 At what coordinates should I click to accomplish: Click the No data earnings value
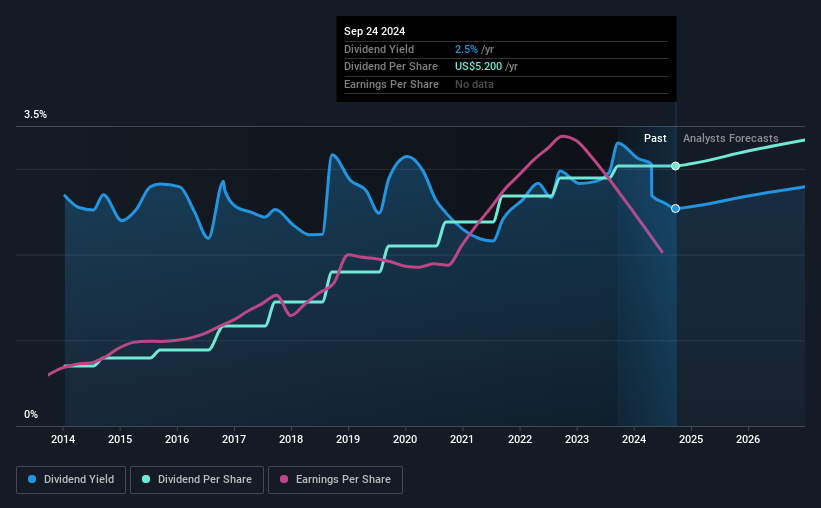(x=474, y=84)
